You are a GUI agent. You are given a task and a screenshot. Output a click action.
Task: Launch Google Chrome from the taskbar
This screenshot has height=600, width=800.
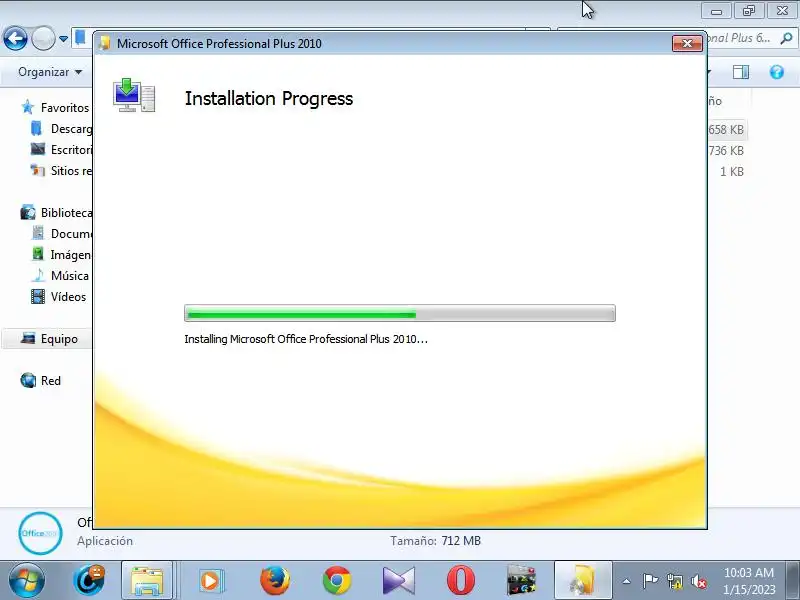click(337, 581)
